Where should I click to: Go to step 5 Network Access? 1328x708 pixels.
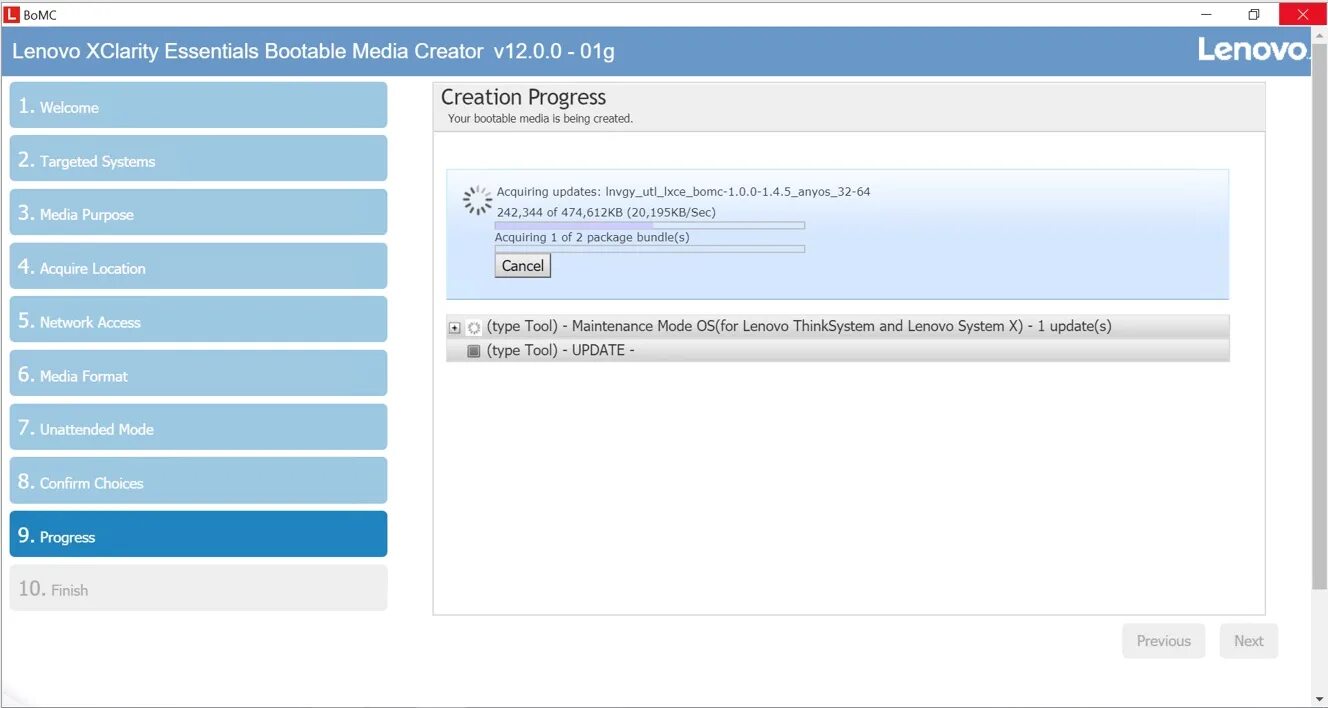pos(198,319)
